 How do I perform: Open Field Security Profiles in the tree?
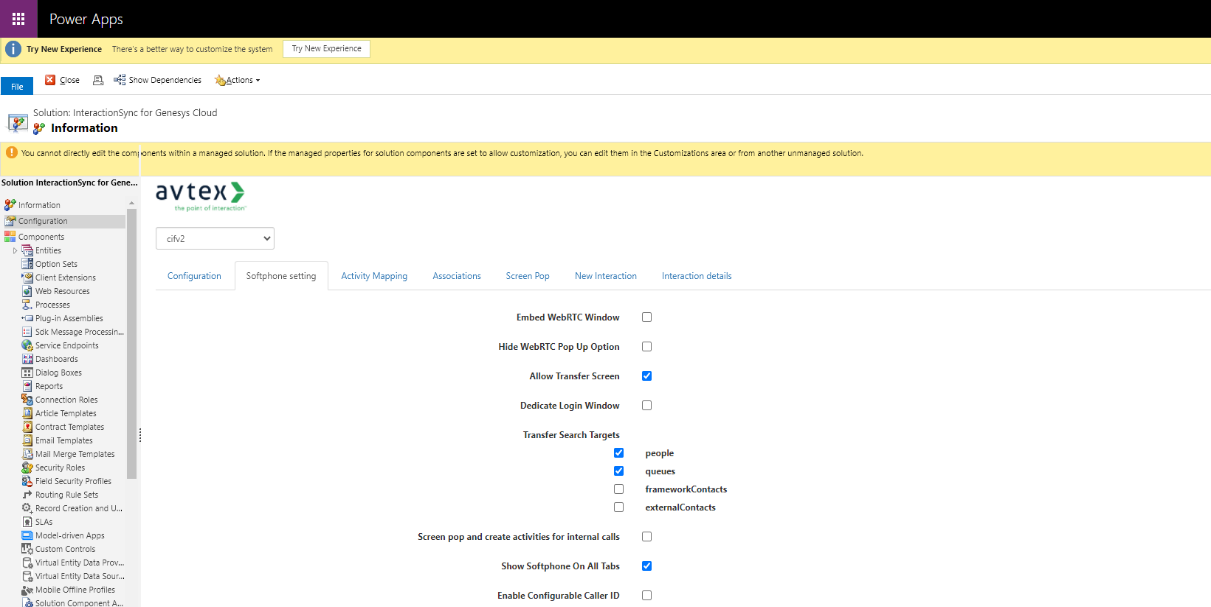click(73, 481)
